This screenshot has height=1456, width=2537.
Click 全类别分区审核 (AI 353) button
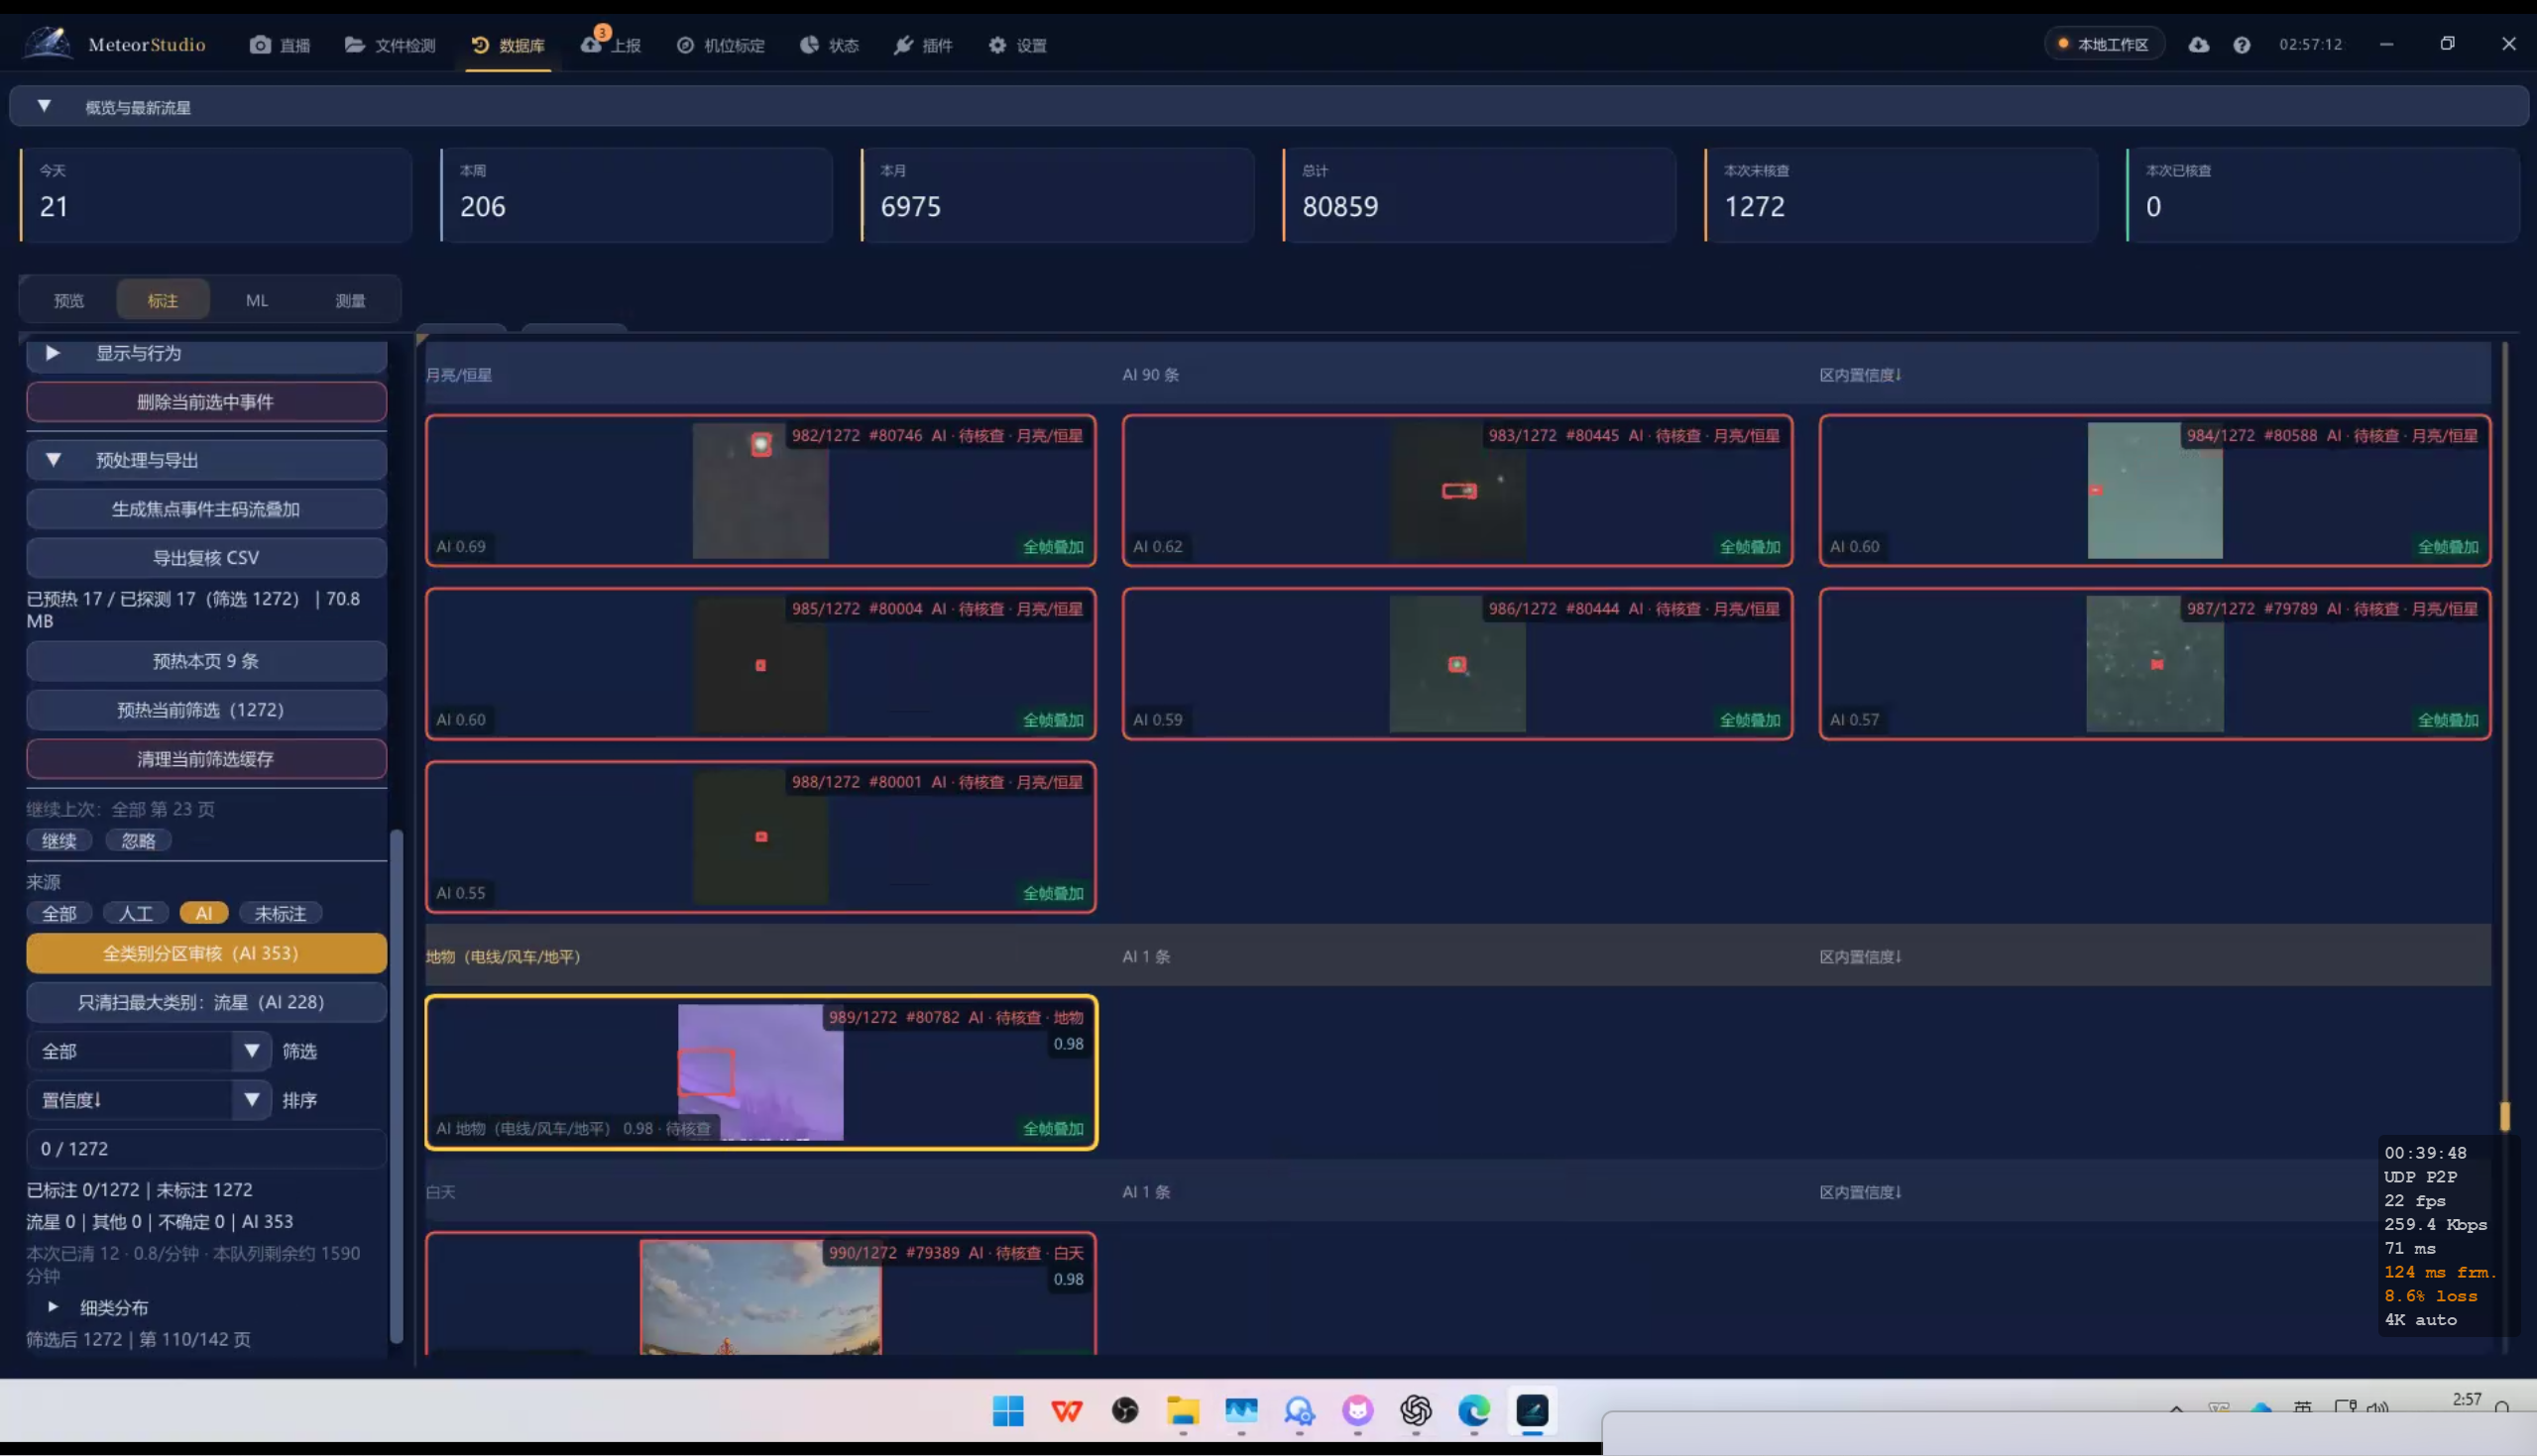tap(206, 953)
